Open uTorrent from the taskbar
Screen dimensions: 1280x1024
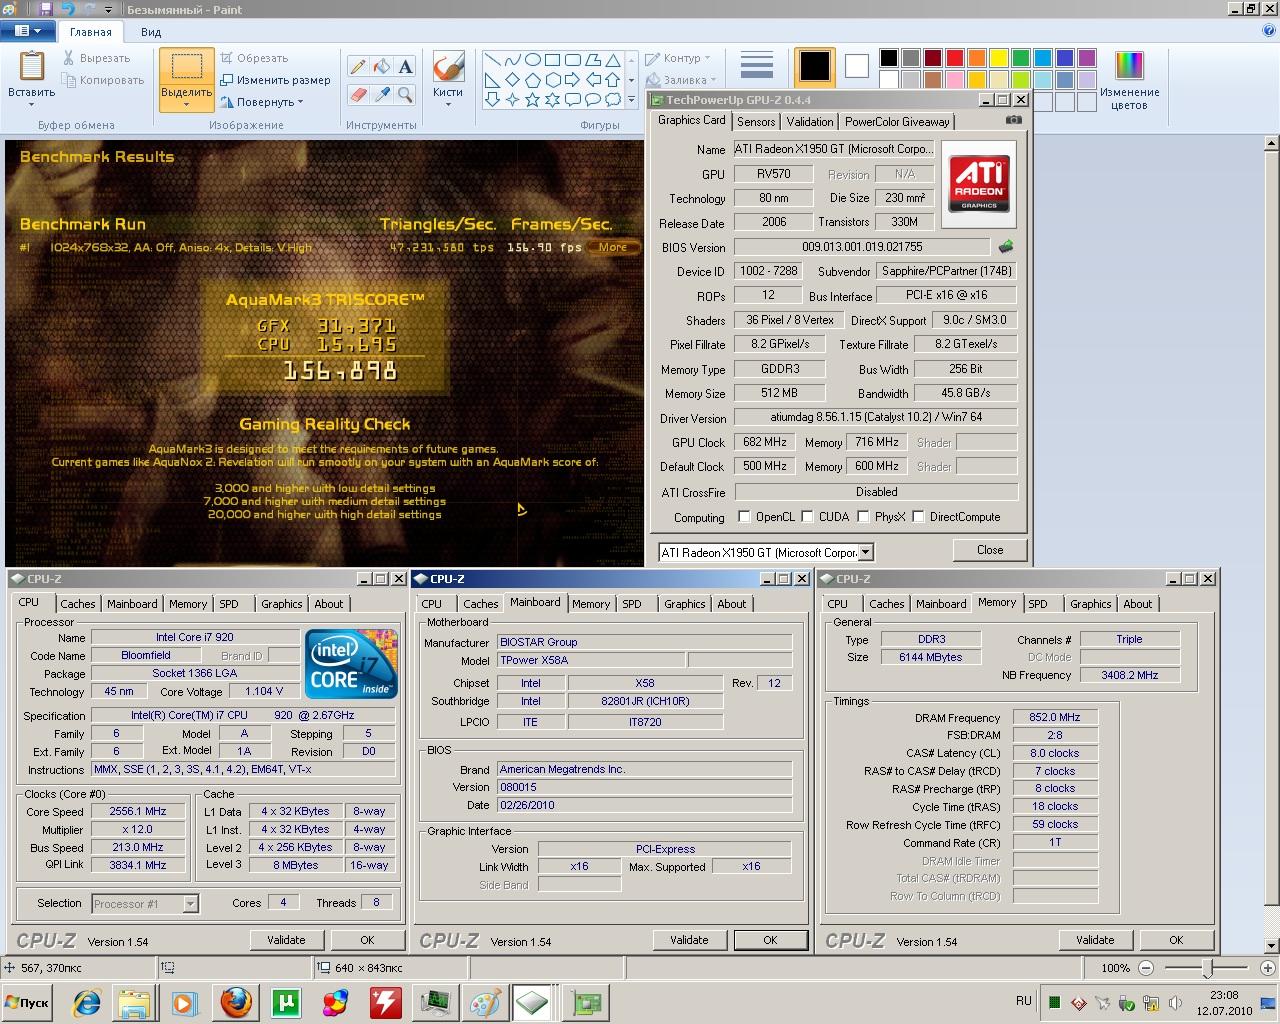pos(286,1002)
